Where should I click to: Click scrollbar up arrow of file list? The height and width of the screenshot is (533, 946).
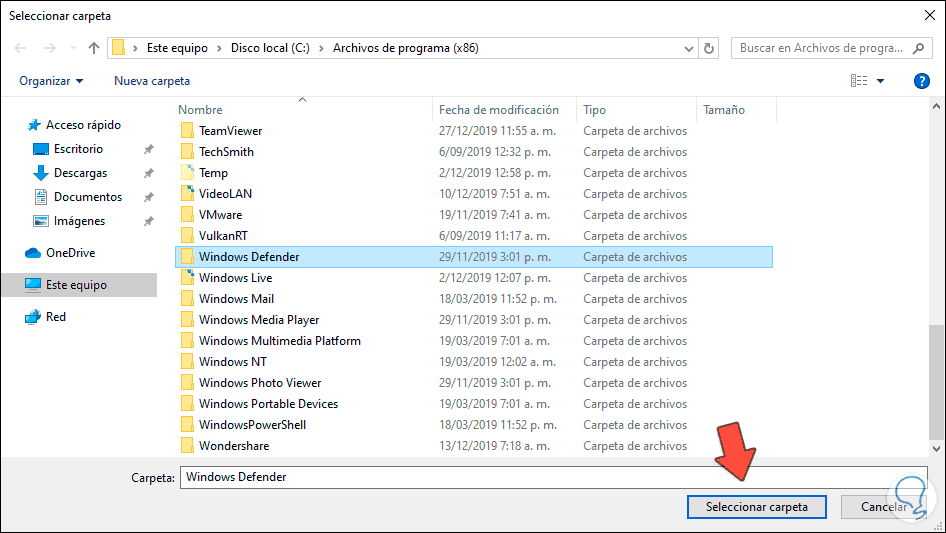[936, 106]
